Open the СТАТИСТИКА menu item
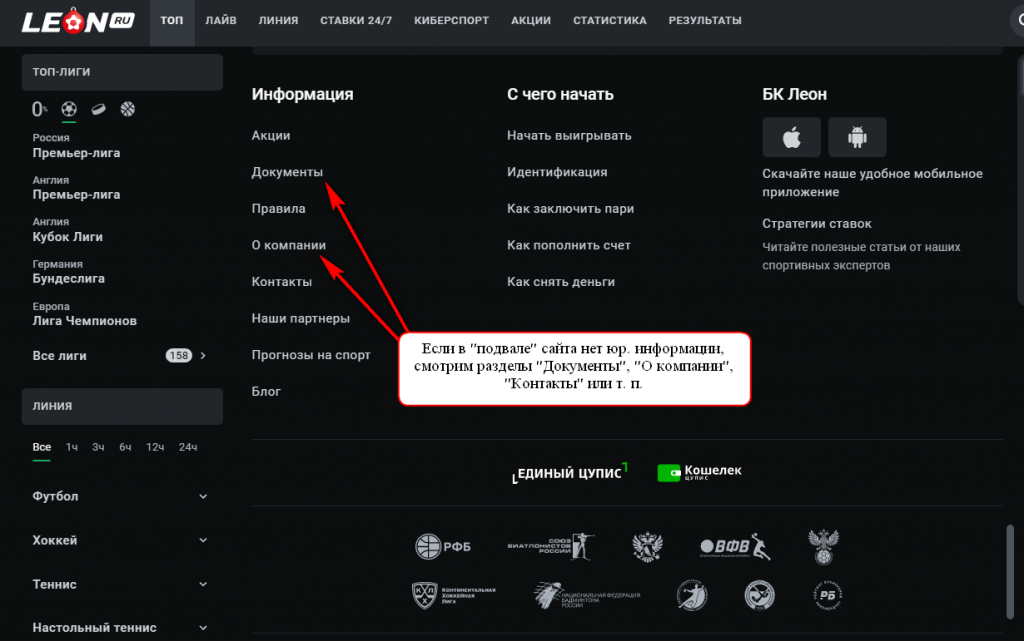Image resolution: width=1024 pixels, height=641 pixels. tap(610, 21)
